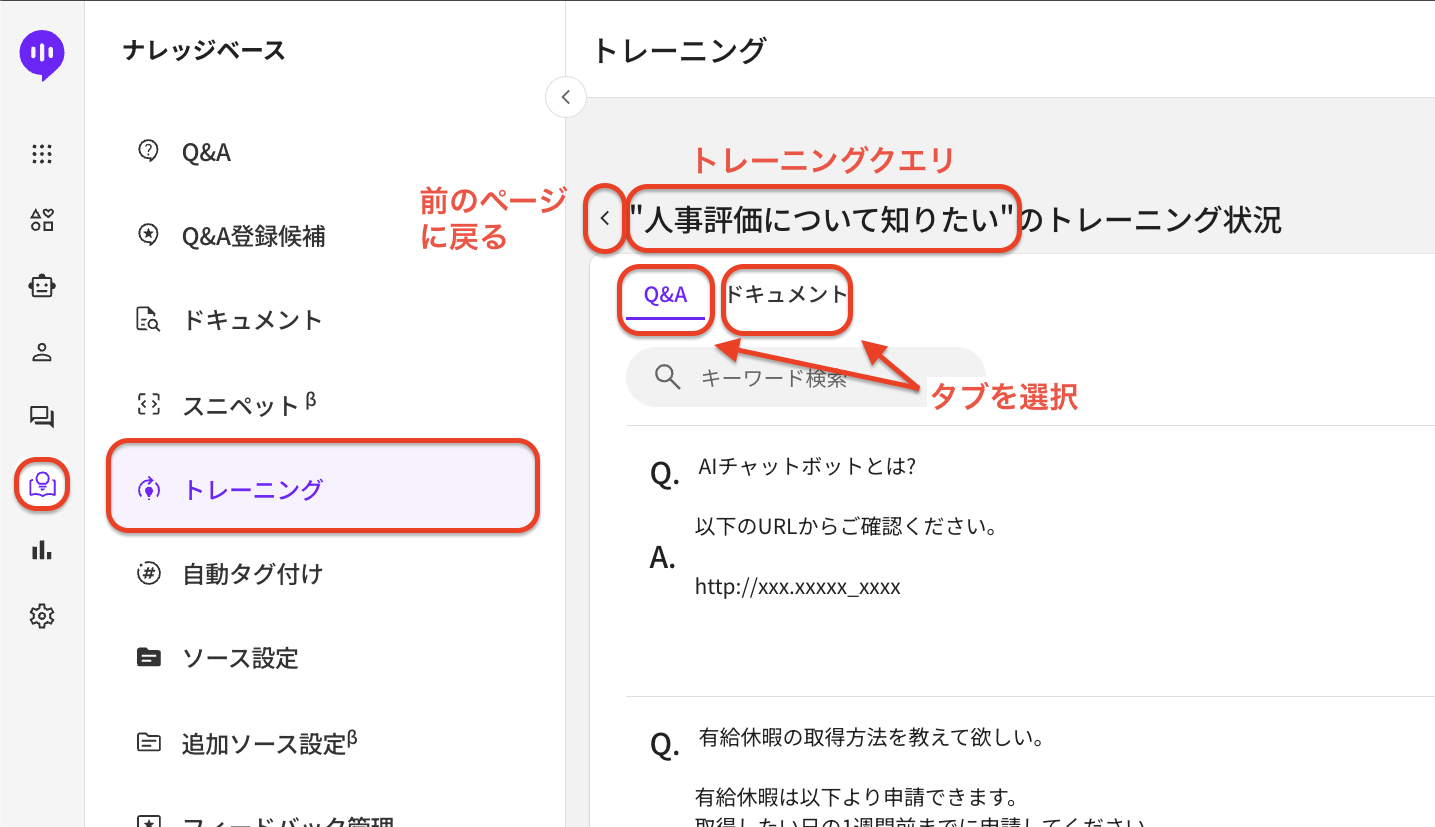Open Q&A登録候補 in the menu

[253, 236]
